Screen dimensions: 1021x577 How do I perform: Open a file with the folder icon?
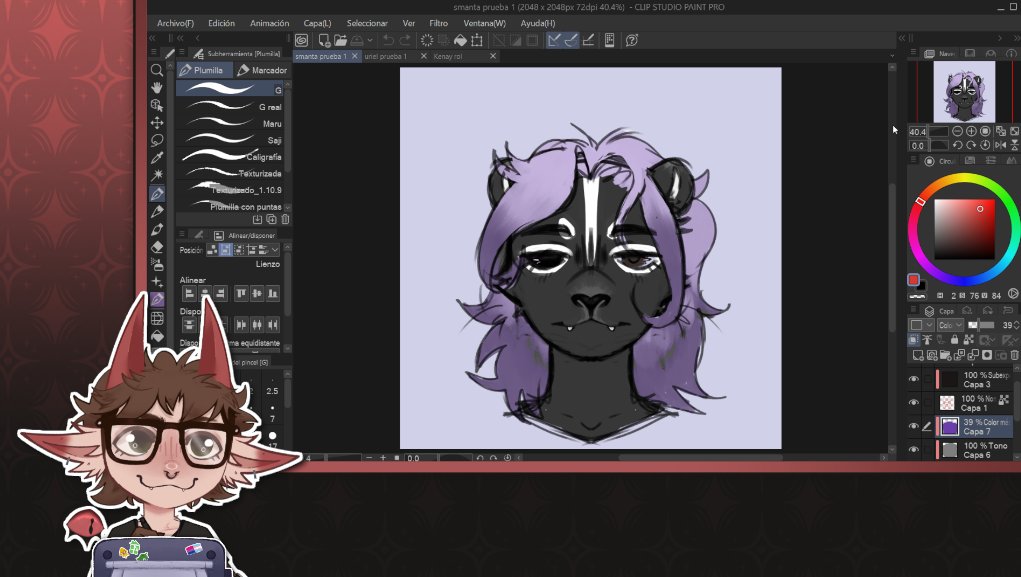pyautogui.click(x=340, y=39)
